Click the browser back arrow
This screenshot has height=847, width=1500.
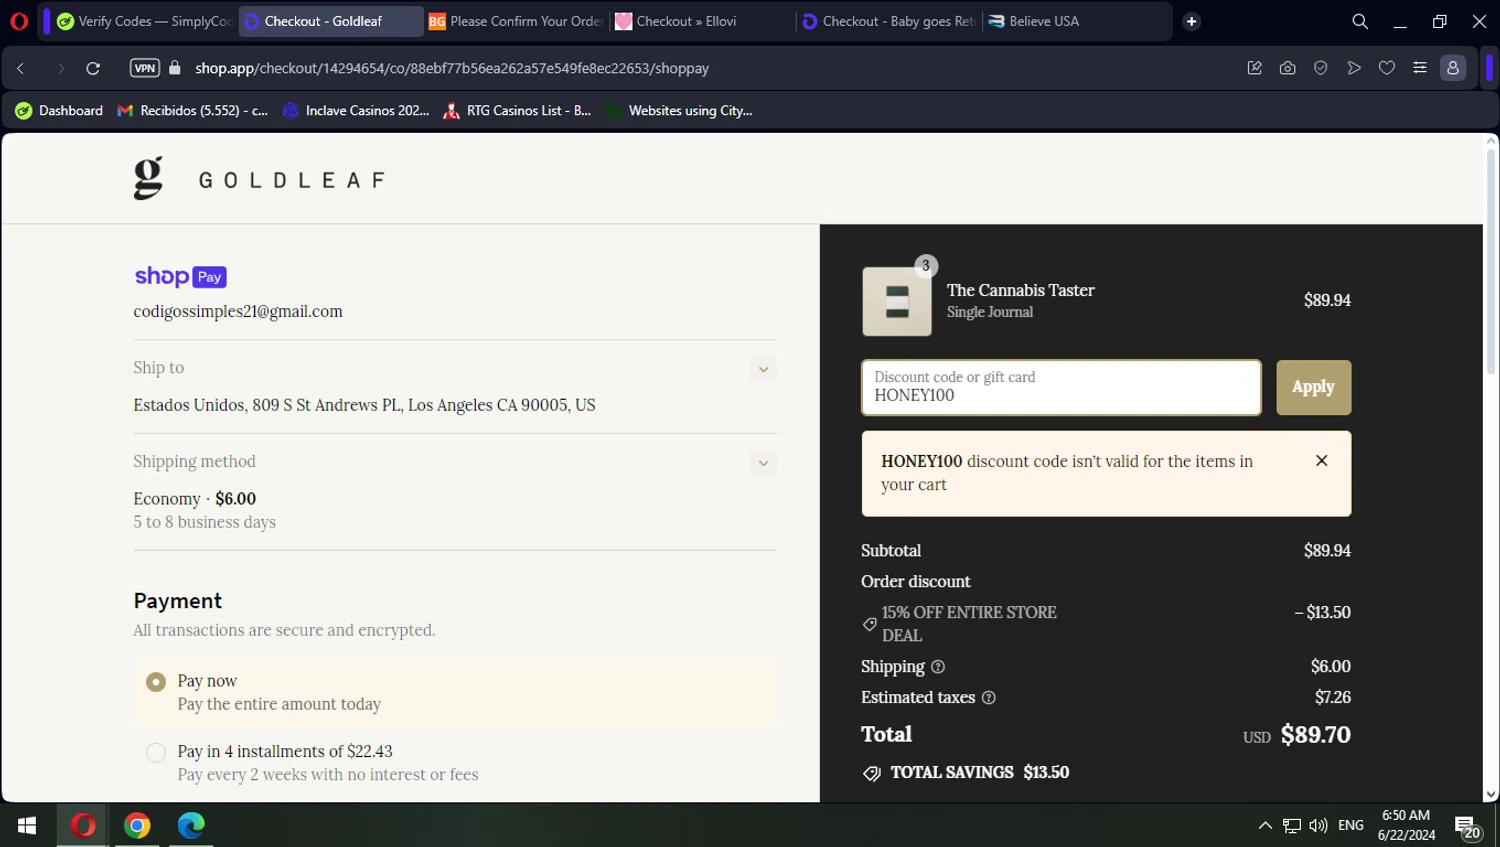tap(21, 68)
